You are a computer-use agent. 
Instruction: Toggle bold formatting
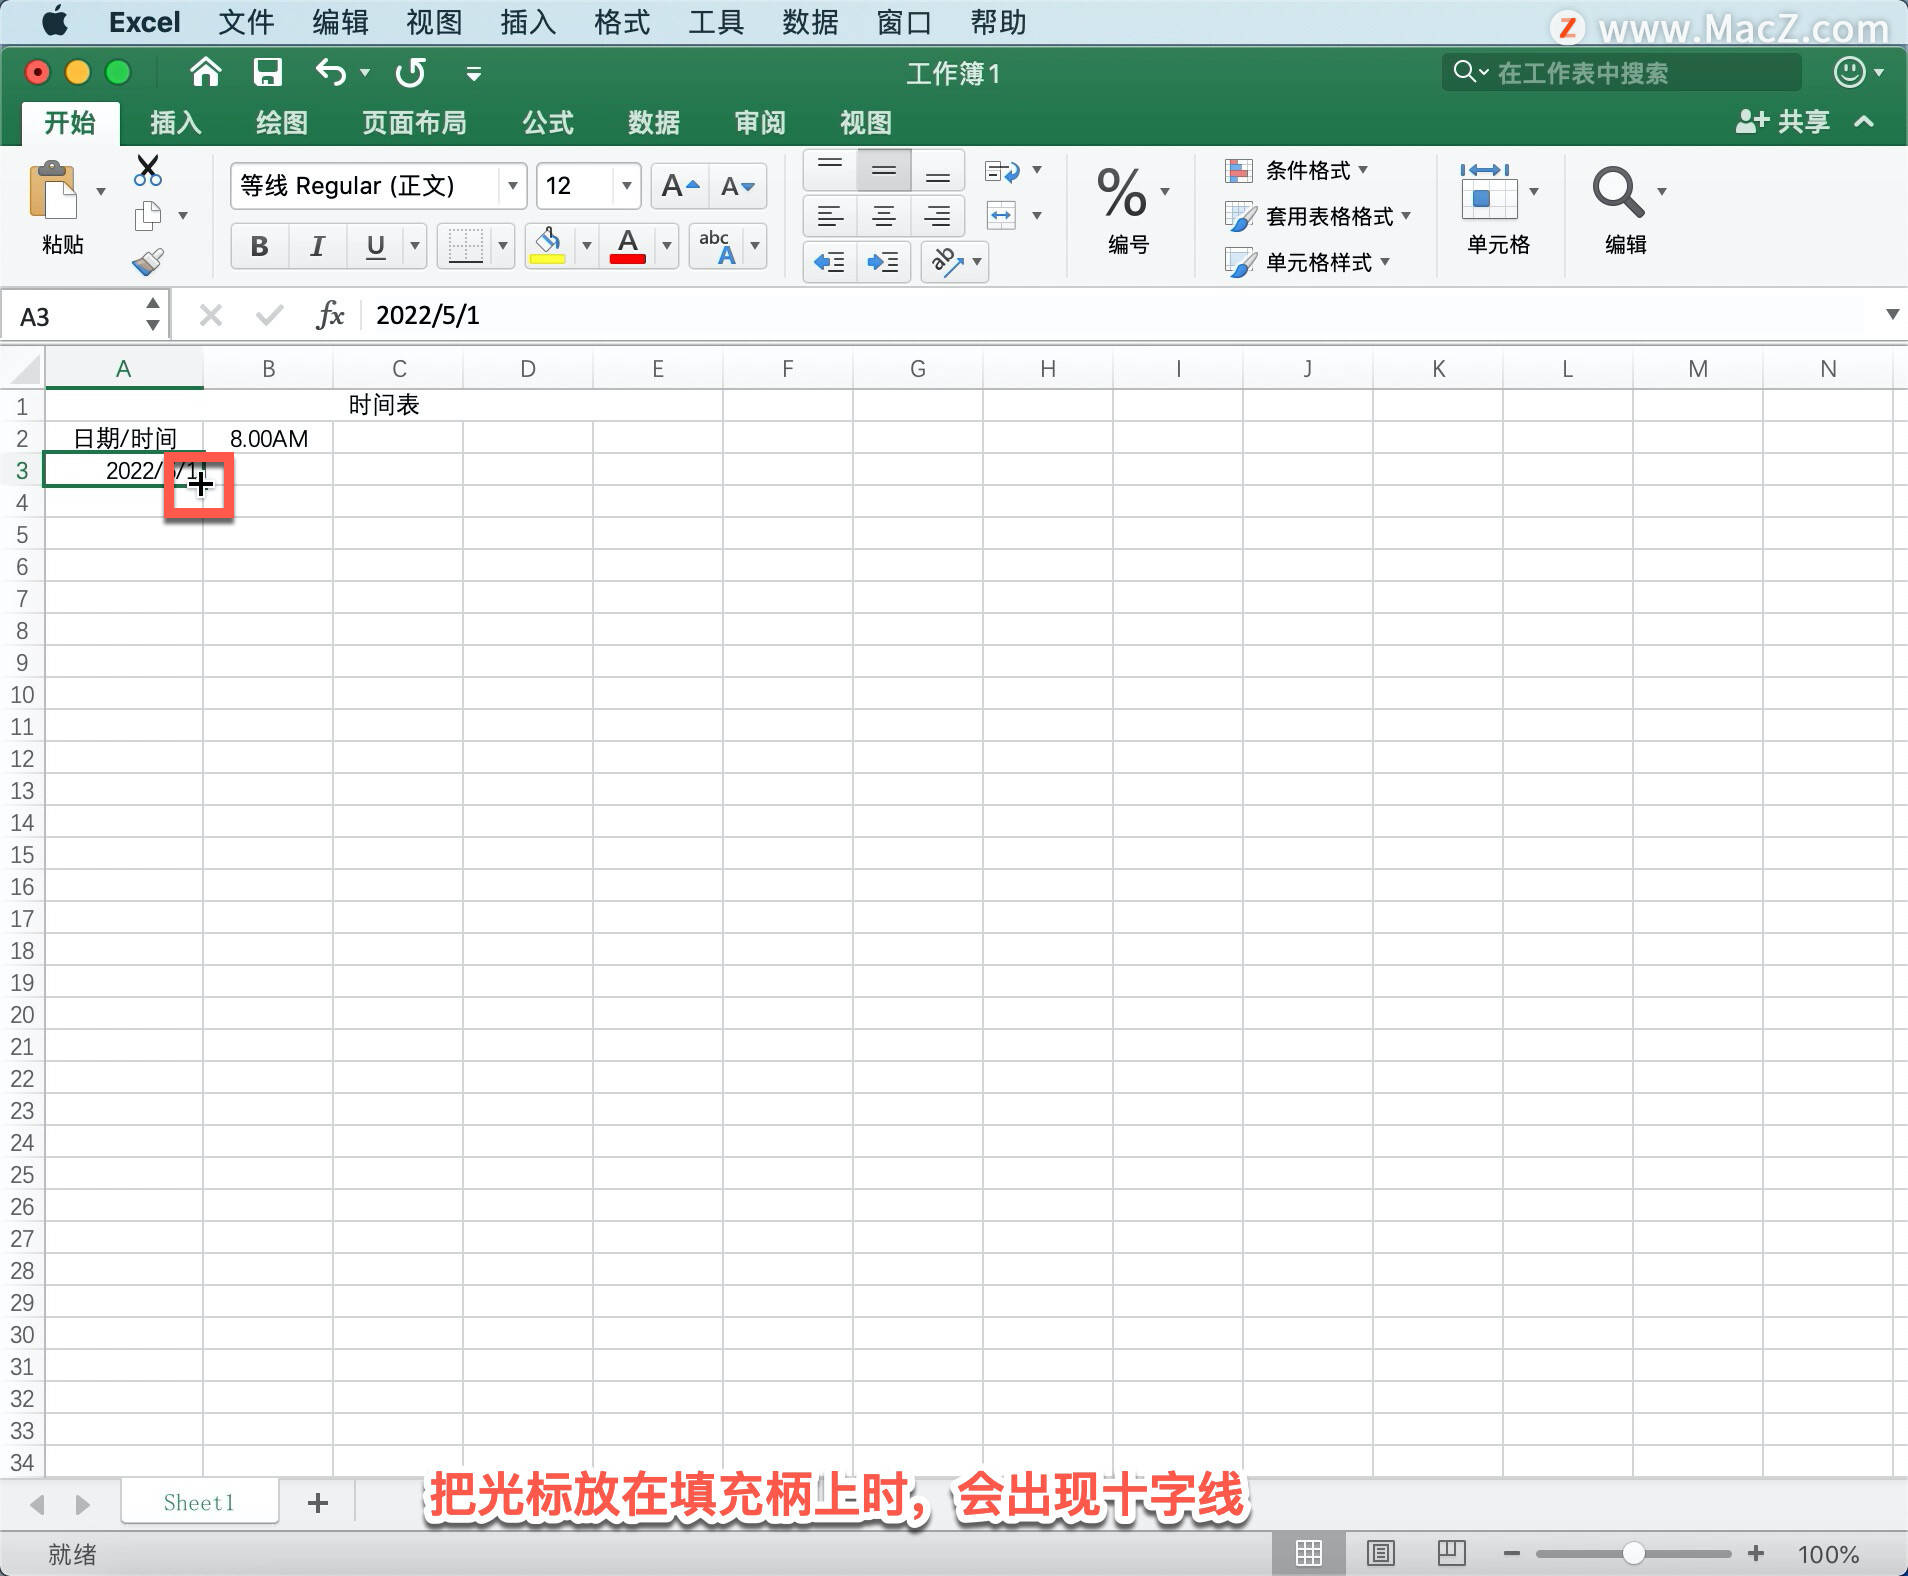coord(258,246)
